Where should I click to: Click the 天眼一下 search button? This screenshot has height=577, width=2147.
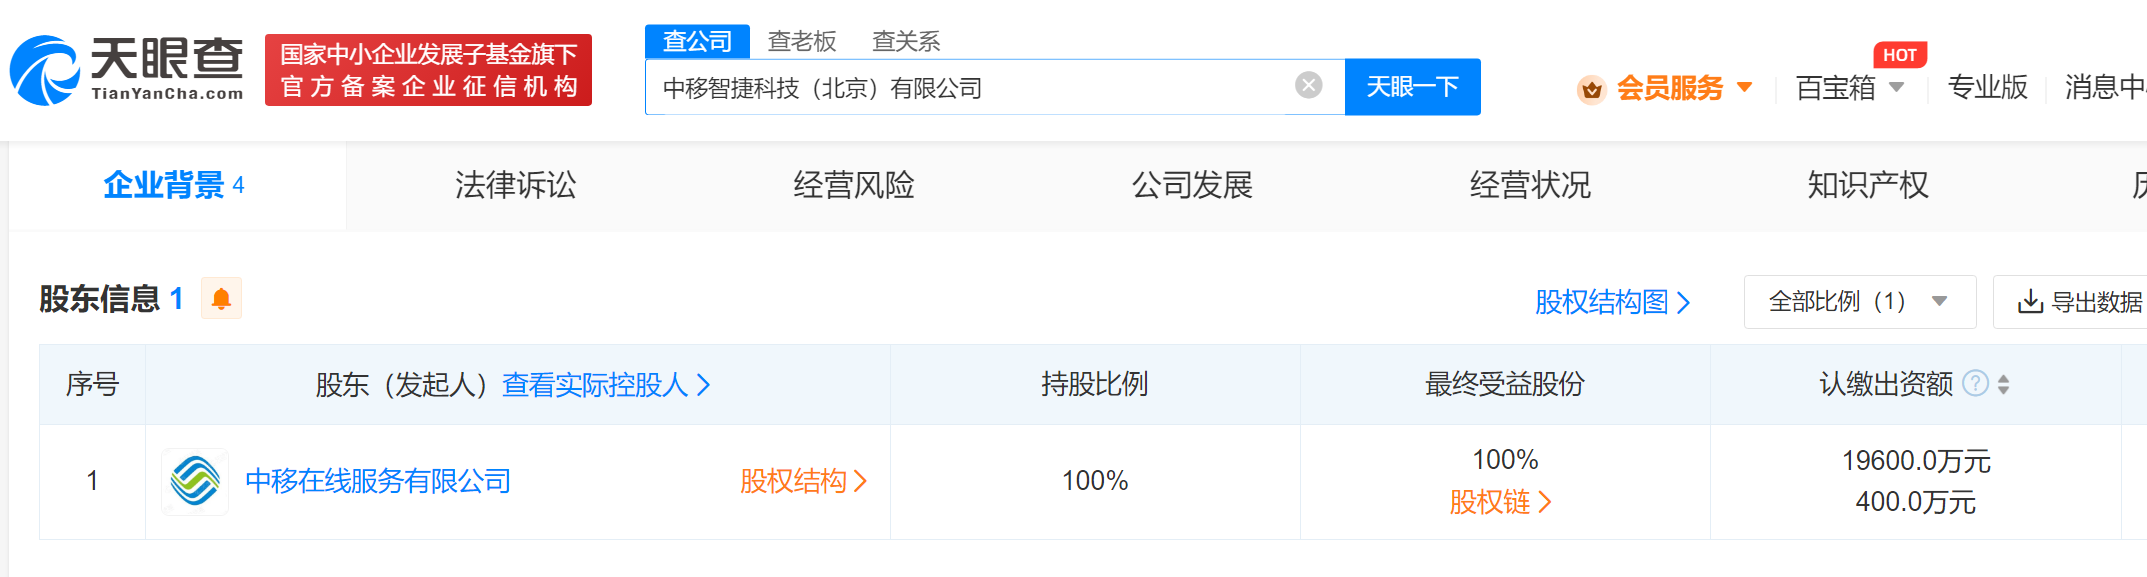1412,87
